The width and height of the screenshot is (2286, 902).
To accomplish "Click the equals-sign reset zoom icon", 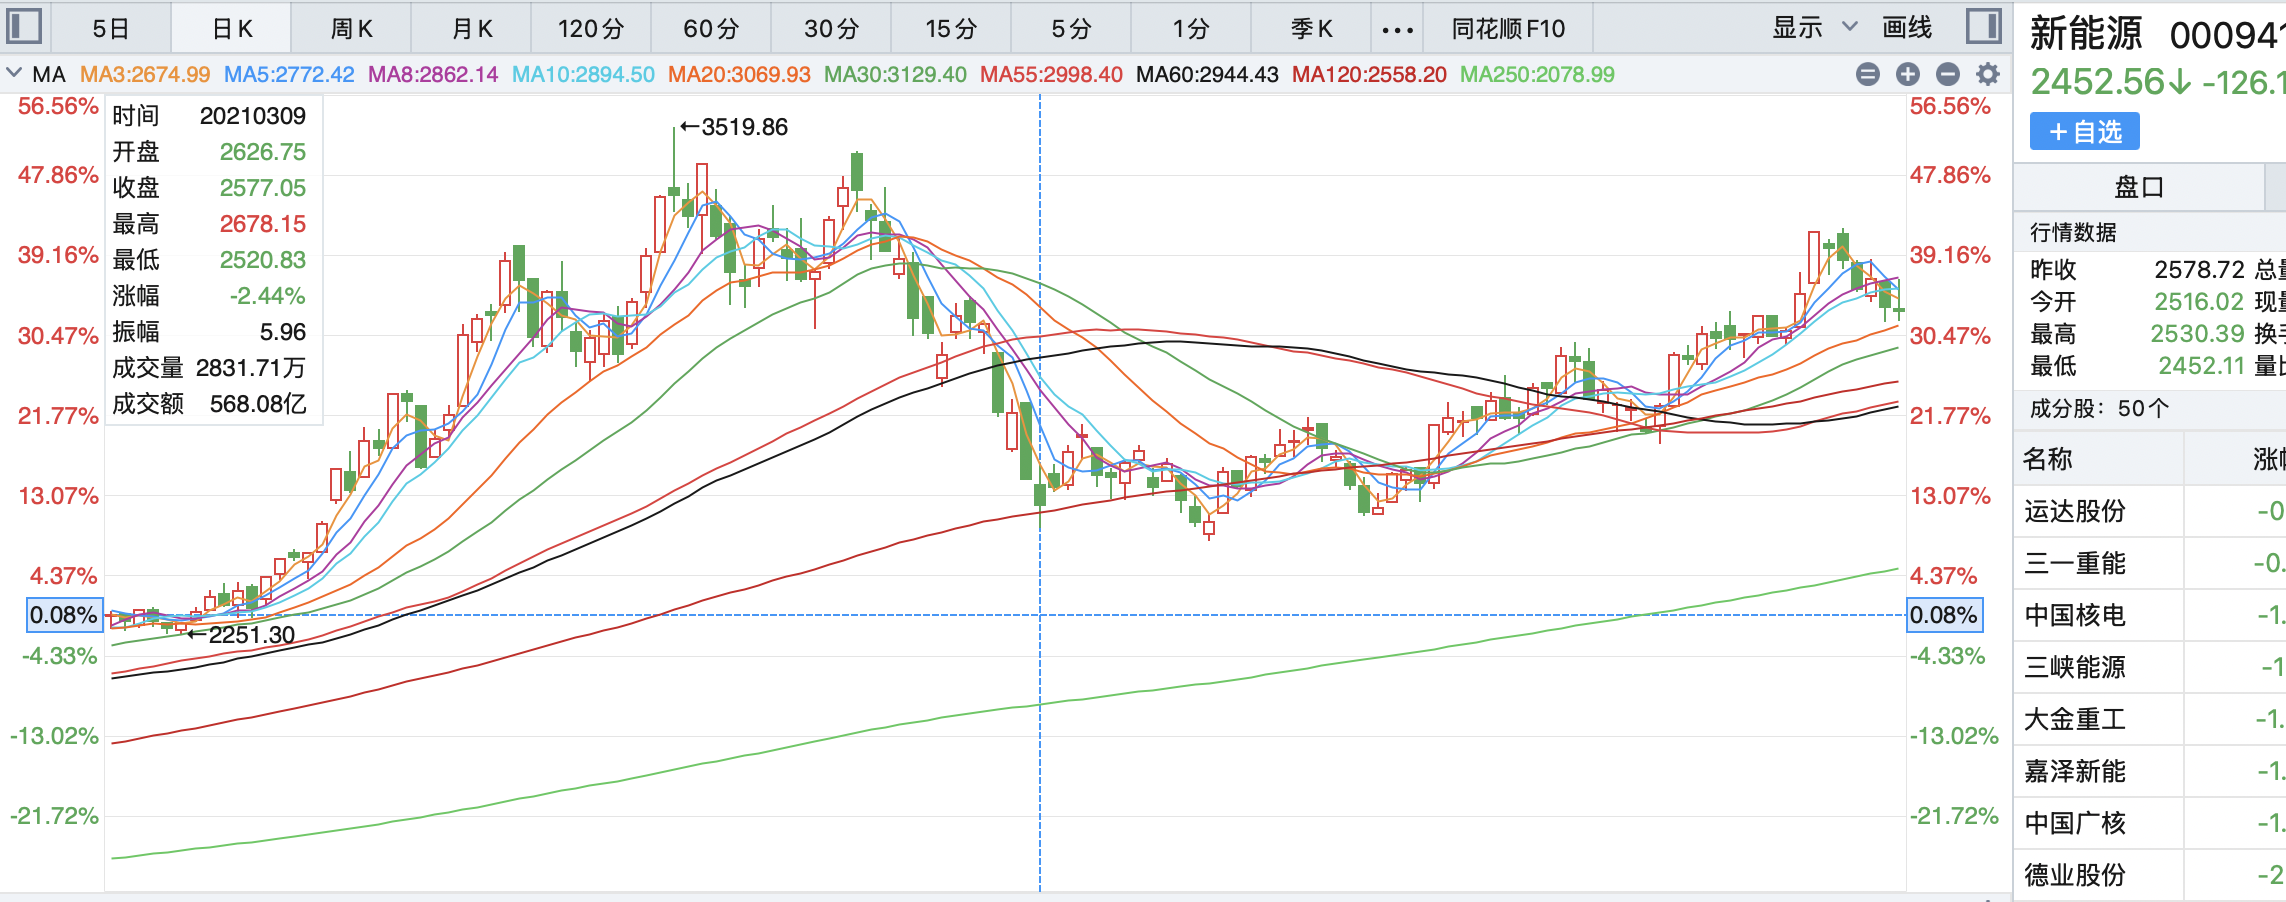I will [1867, 74].
